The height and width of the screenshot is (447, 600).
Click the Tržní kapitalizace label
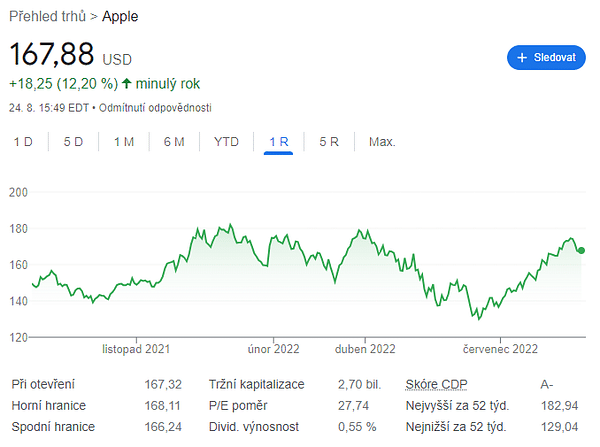(256, 384)
